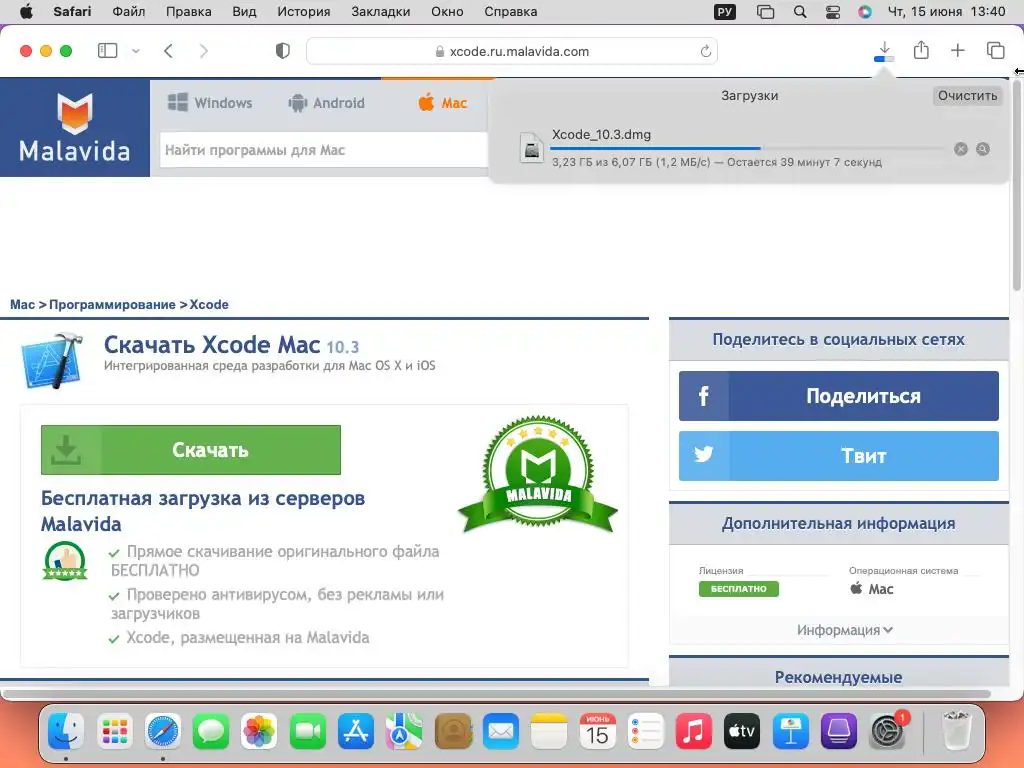1024x768 pixels.
Task: Open the Malavida logo home link
Action: click(75, 127)
